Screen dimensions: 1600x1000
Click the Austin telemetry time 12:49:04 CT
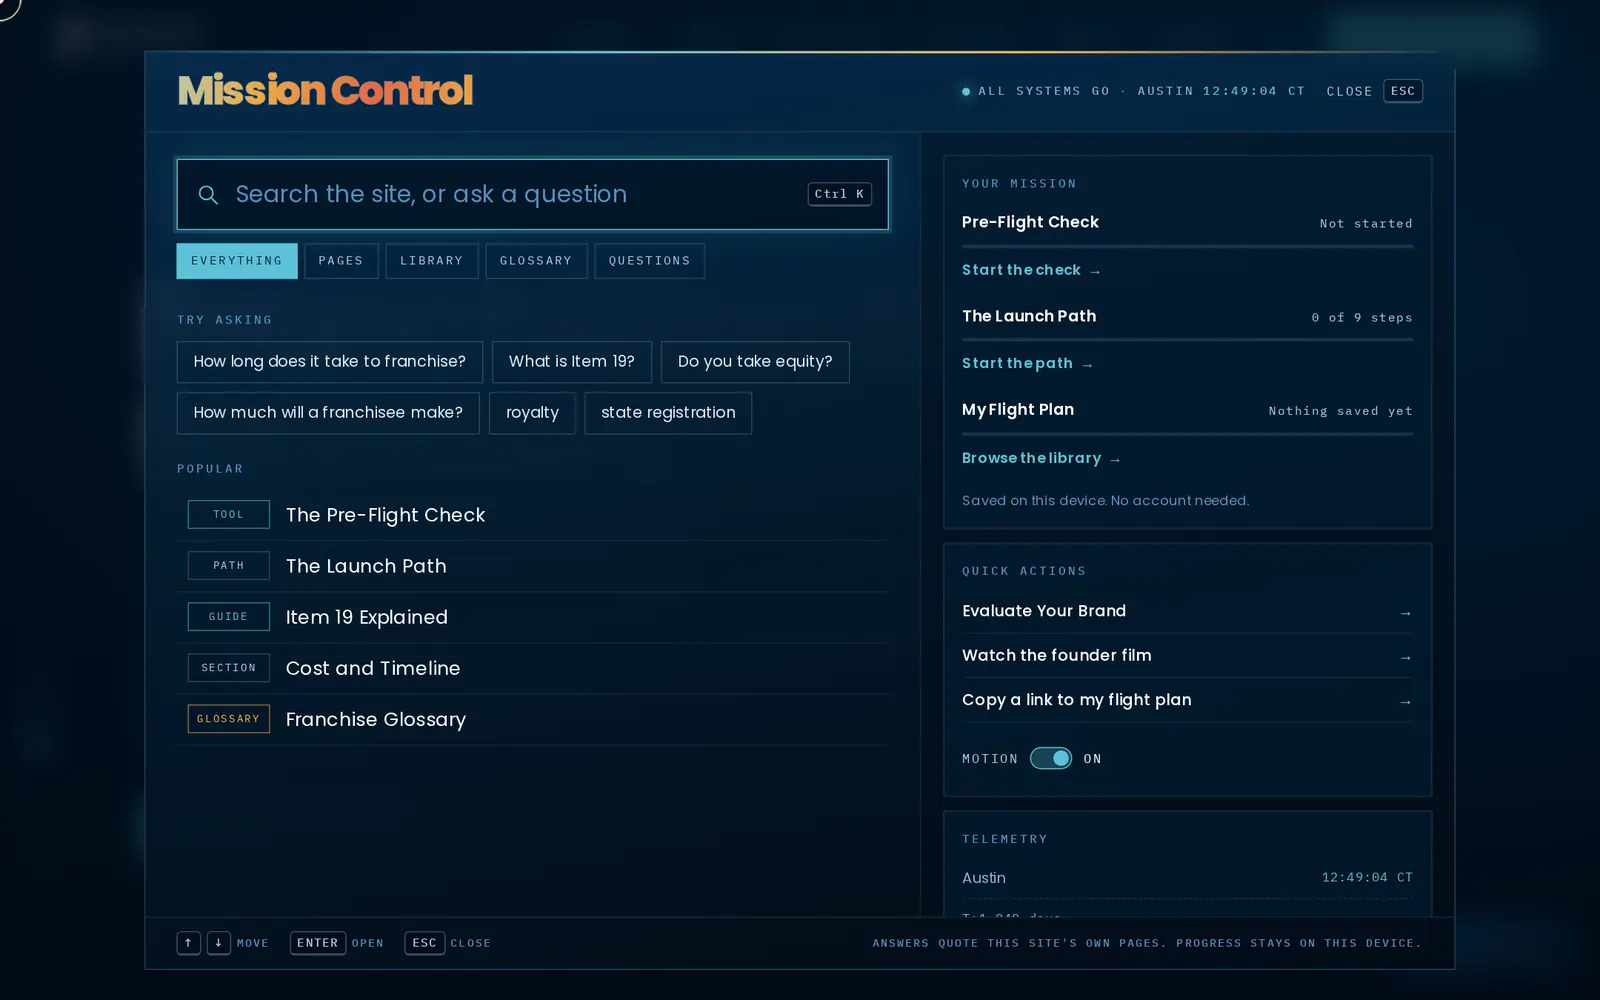pyautogui.click(x=1367, y=877)
